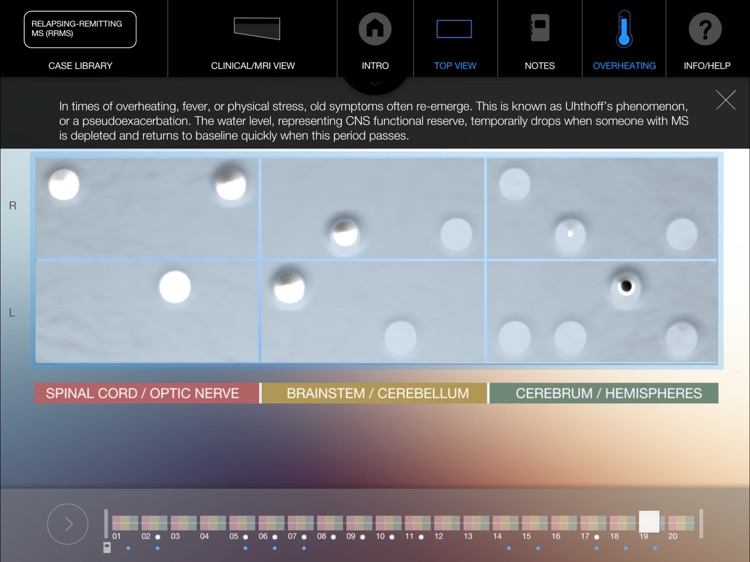Jump to timeline year 03
This screenshot has height=562, width=750.
point(184,523)
